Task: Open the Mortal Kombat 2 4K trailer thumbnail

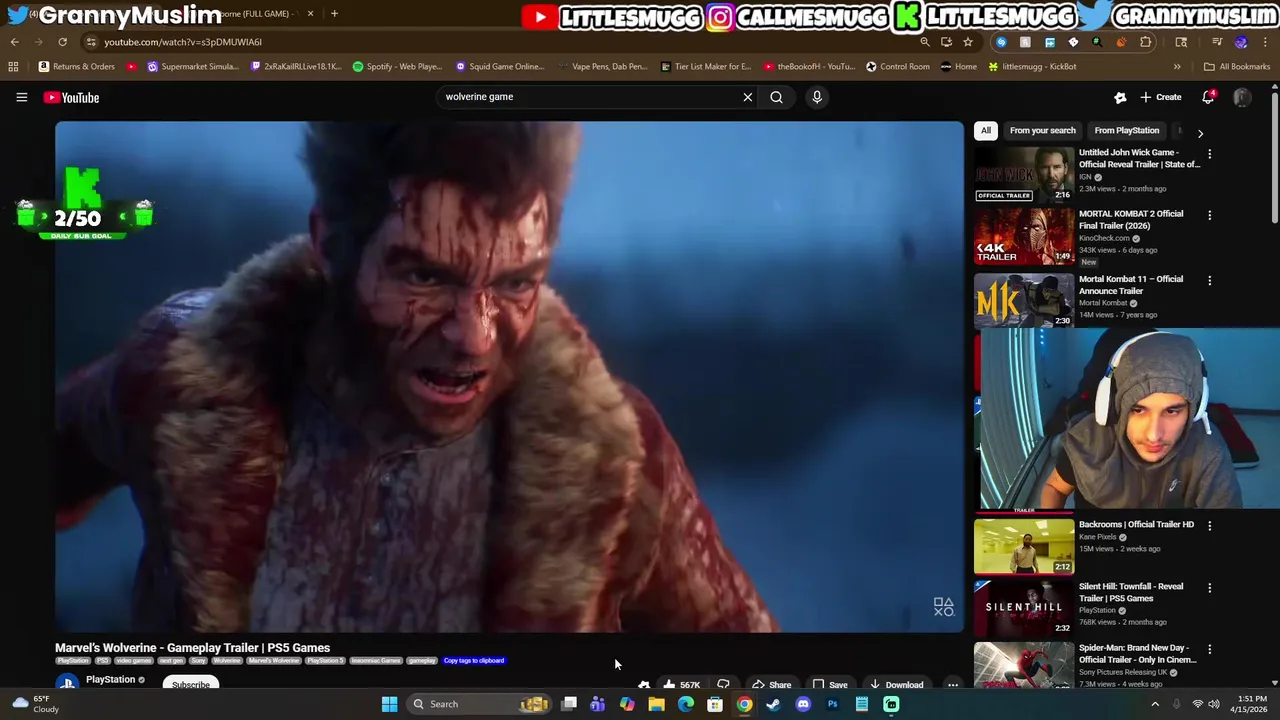Action: [1024, 236]
